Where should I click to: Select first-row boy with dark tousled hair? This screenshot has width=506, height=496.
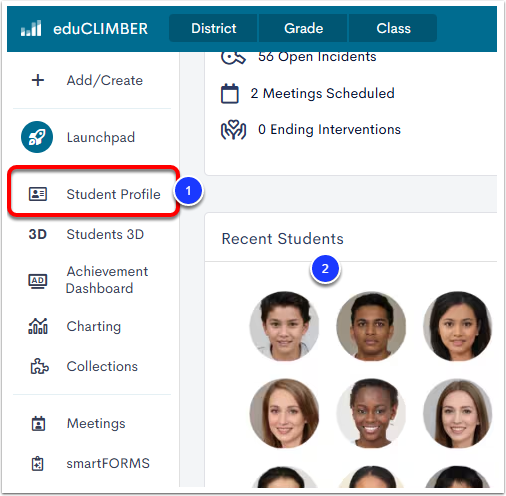click(x=284, y=326)
